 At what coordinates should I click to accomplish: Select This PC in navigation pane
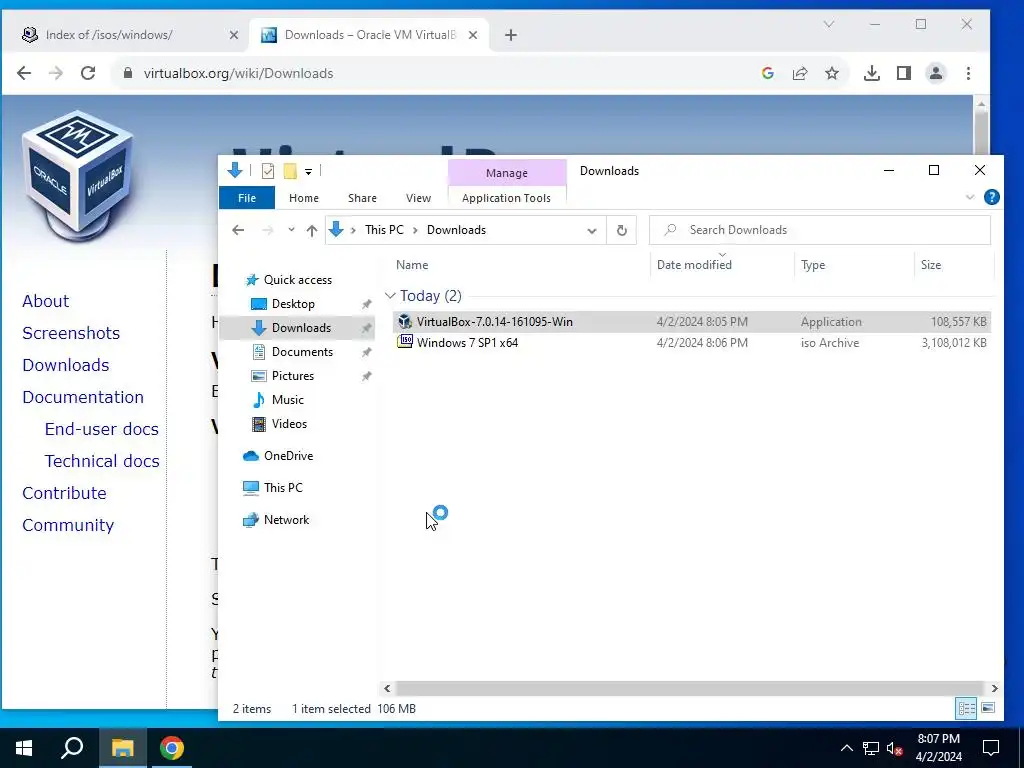pyautogui.click(x=283, y=488)
